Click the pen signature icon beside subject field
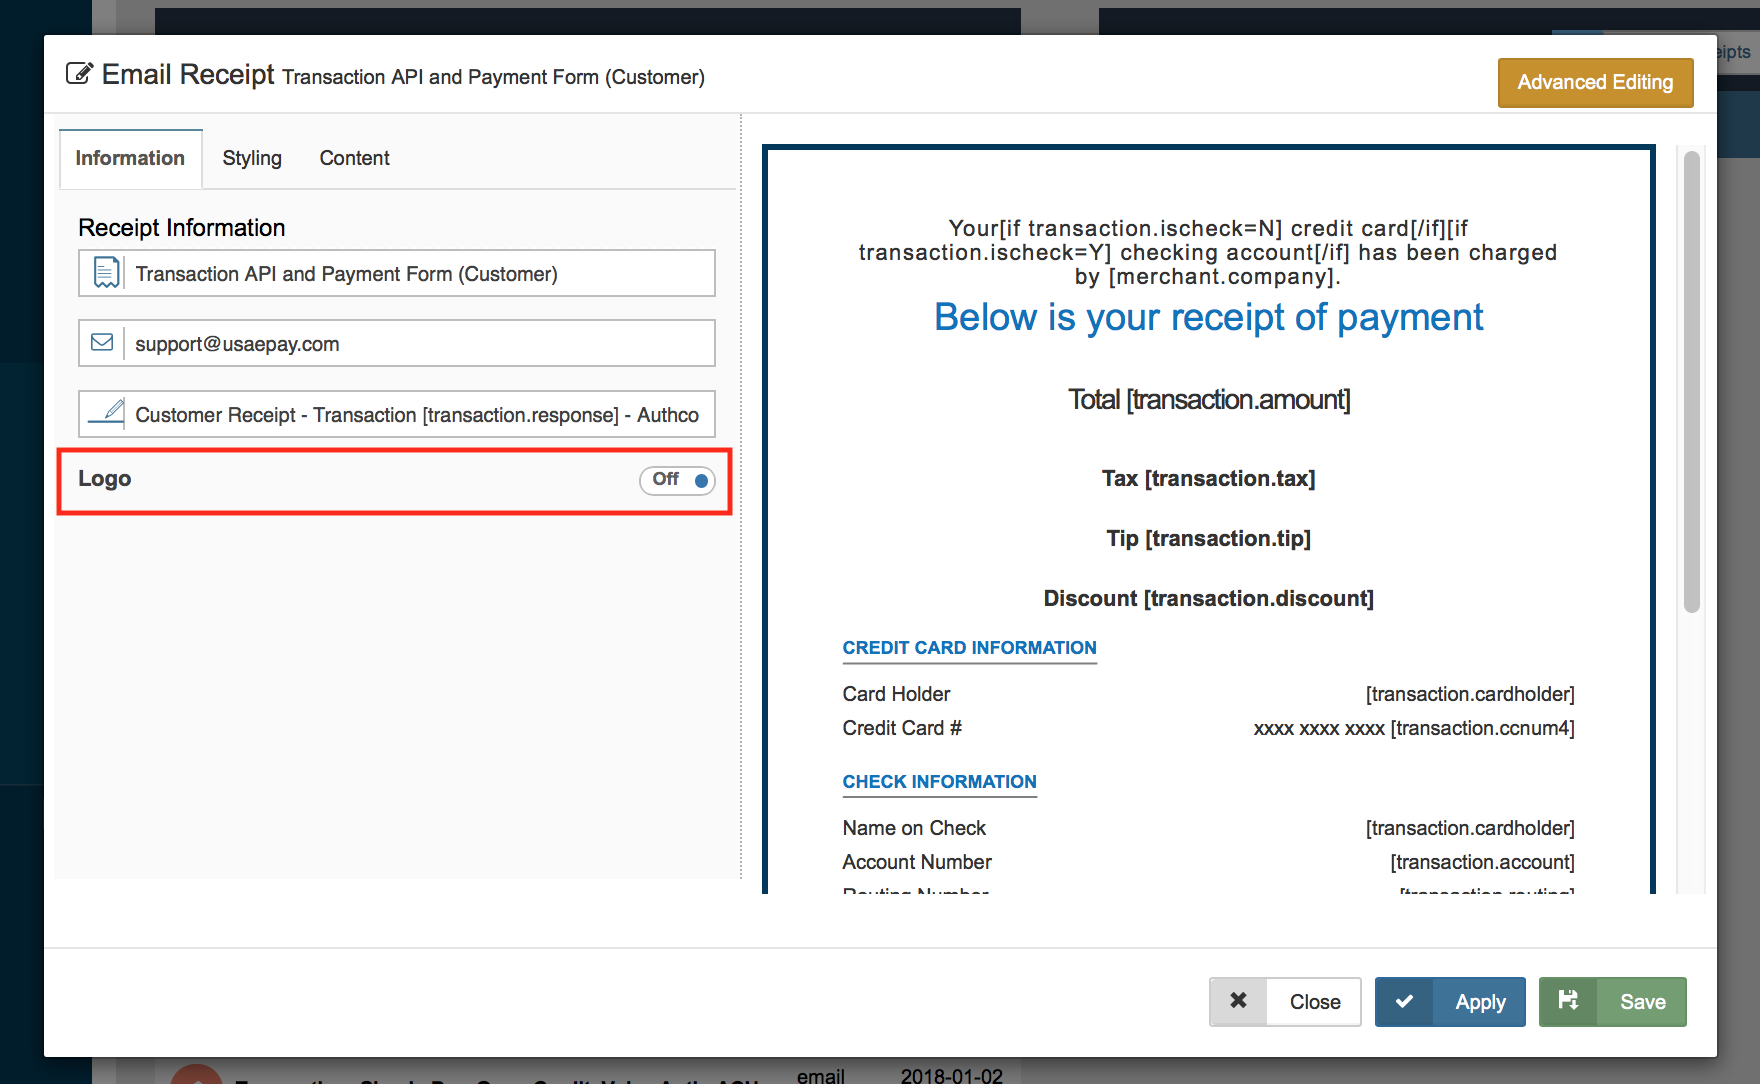 [105, 414]
